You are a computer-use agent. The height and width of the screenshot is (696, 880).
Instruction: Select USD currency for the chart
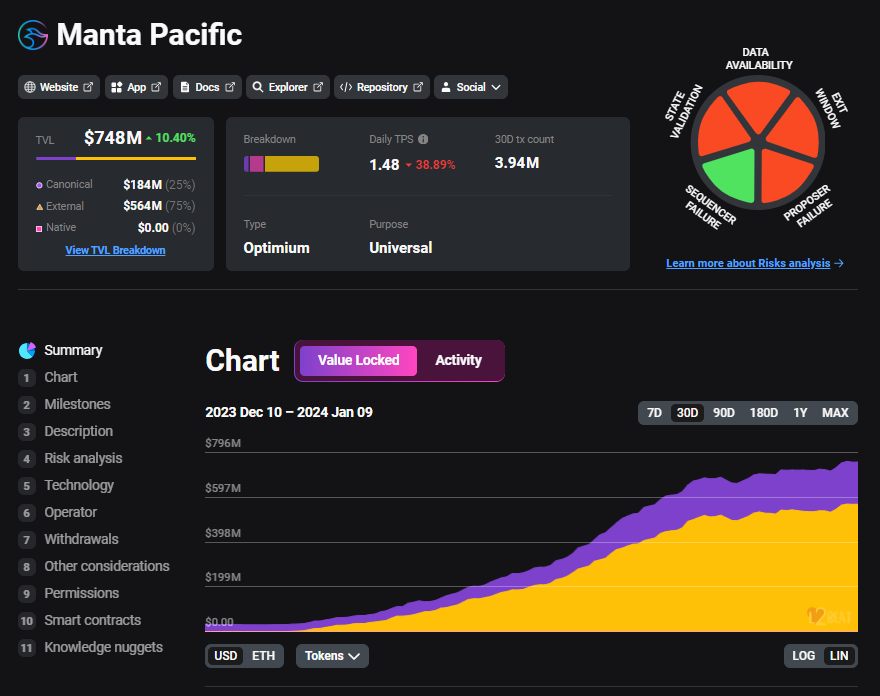226,656
